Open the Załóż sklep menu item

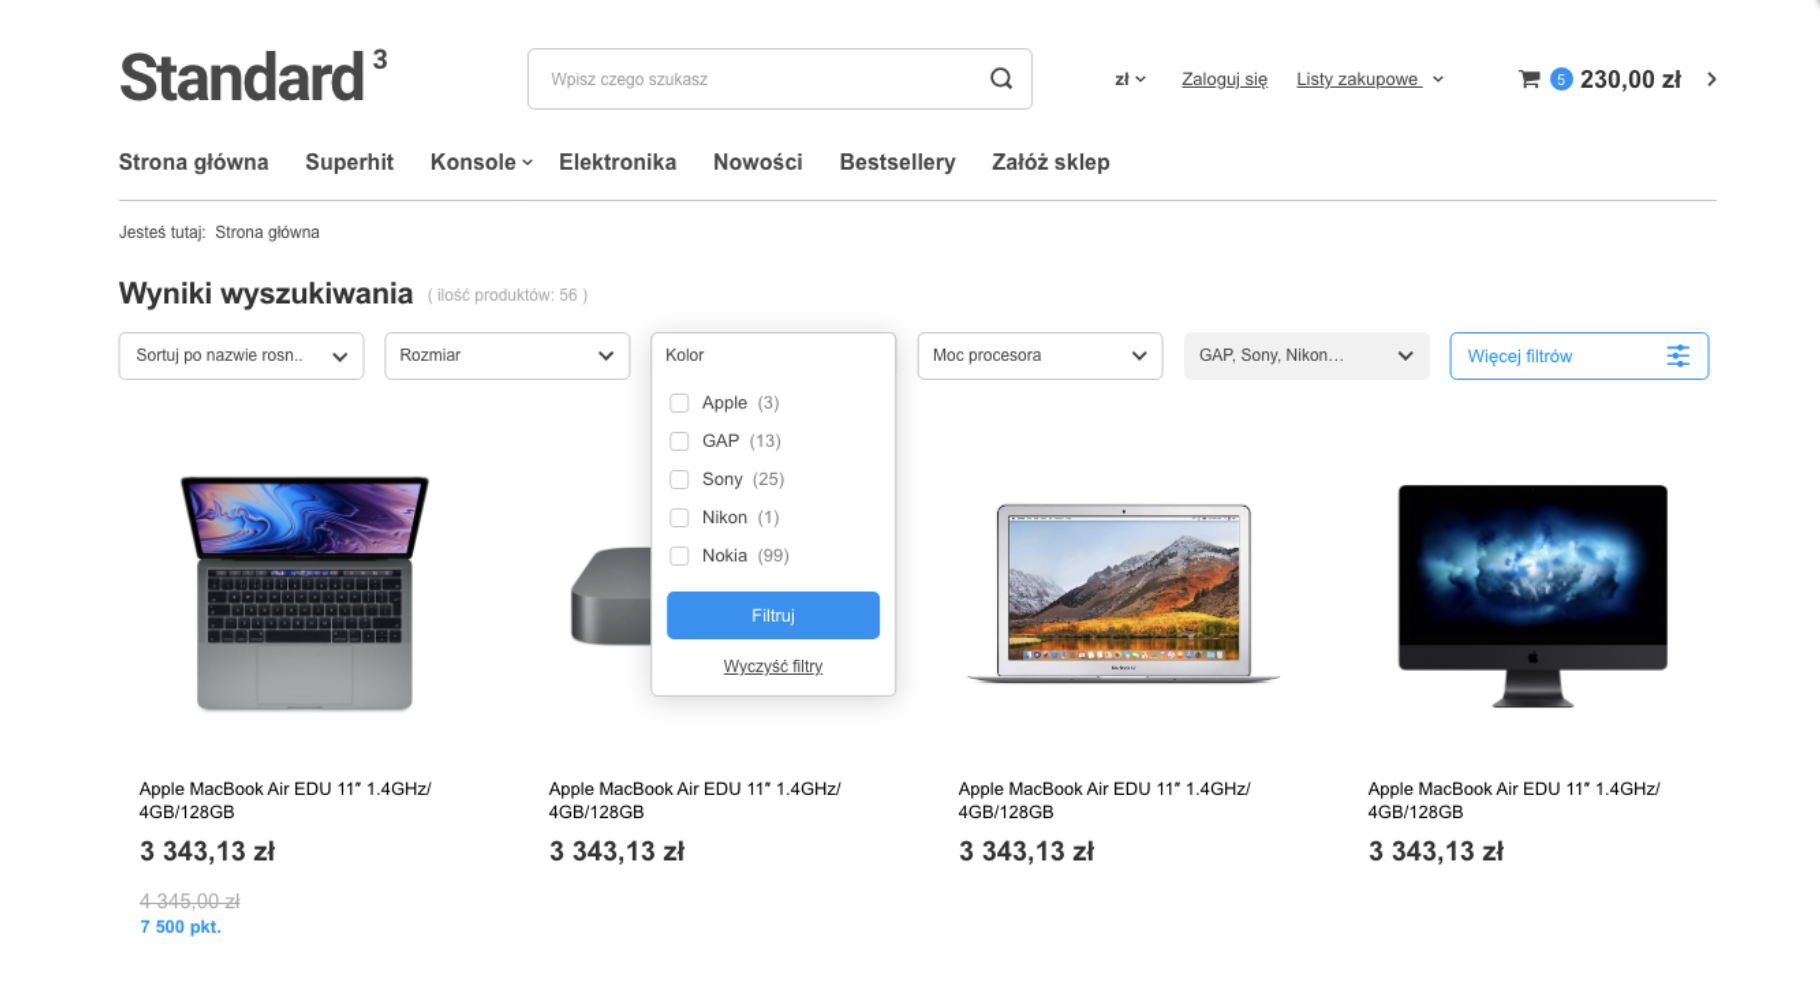(1050, 162)
